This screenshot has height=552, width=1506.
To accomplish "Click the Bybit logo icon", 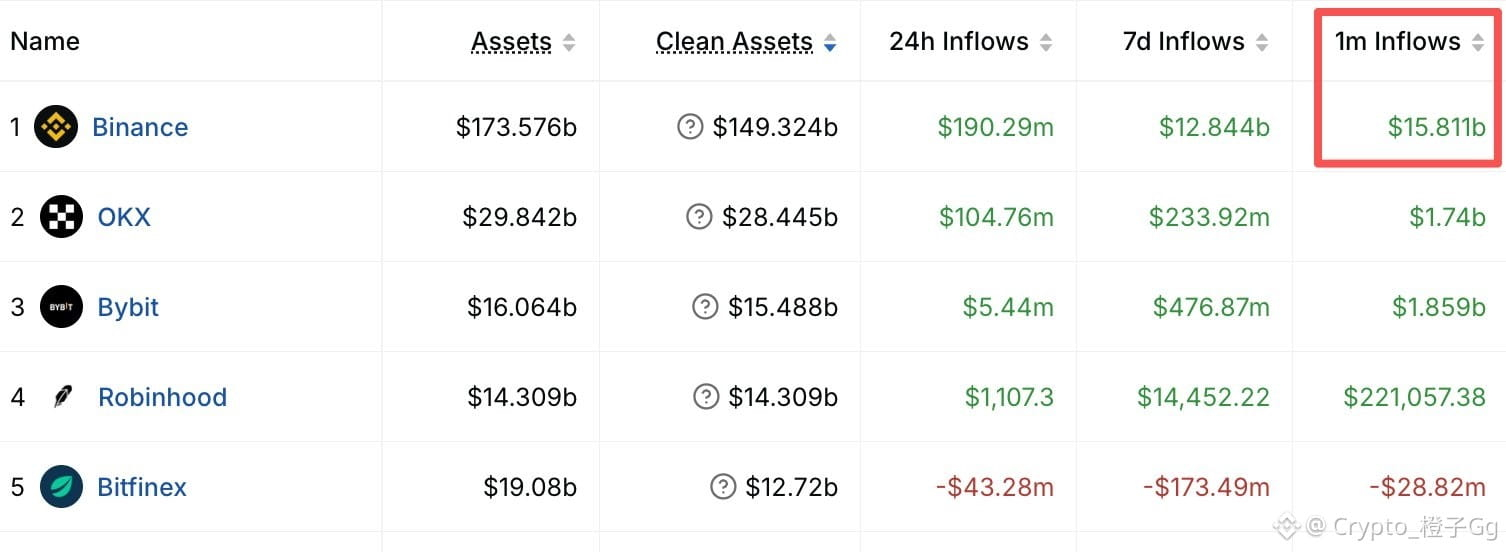I will (61, 307).
